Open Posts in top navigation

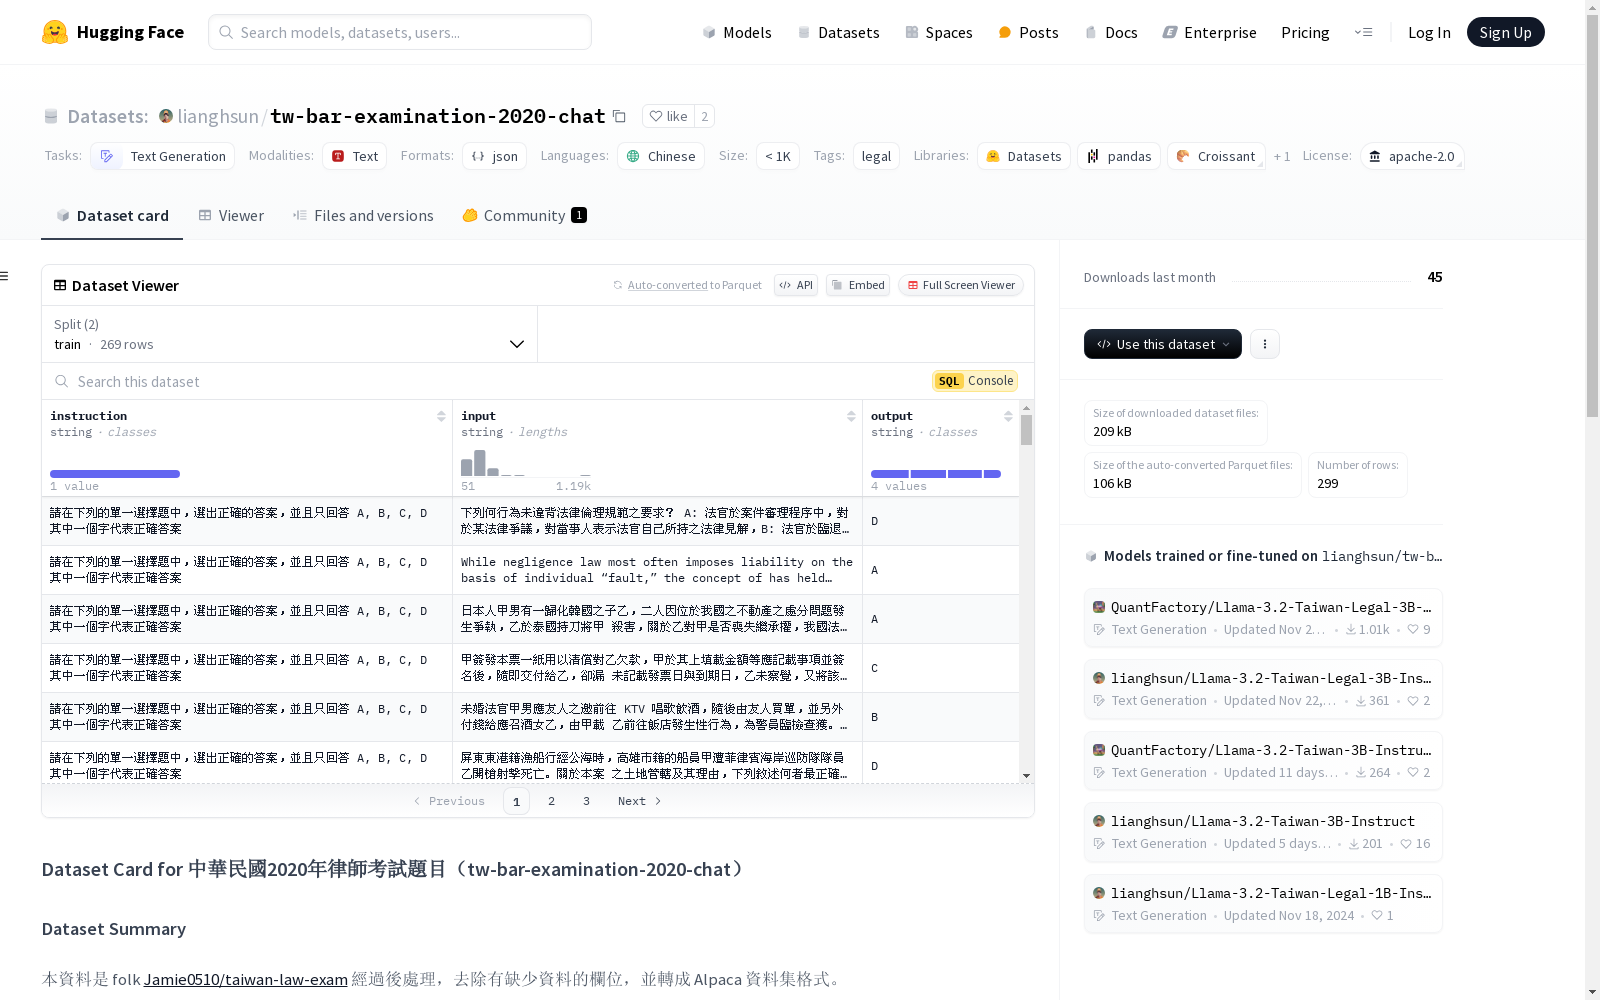1028,32
